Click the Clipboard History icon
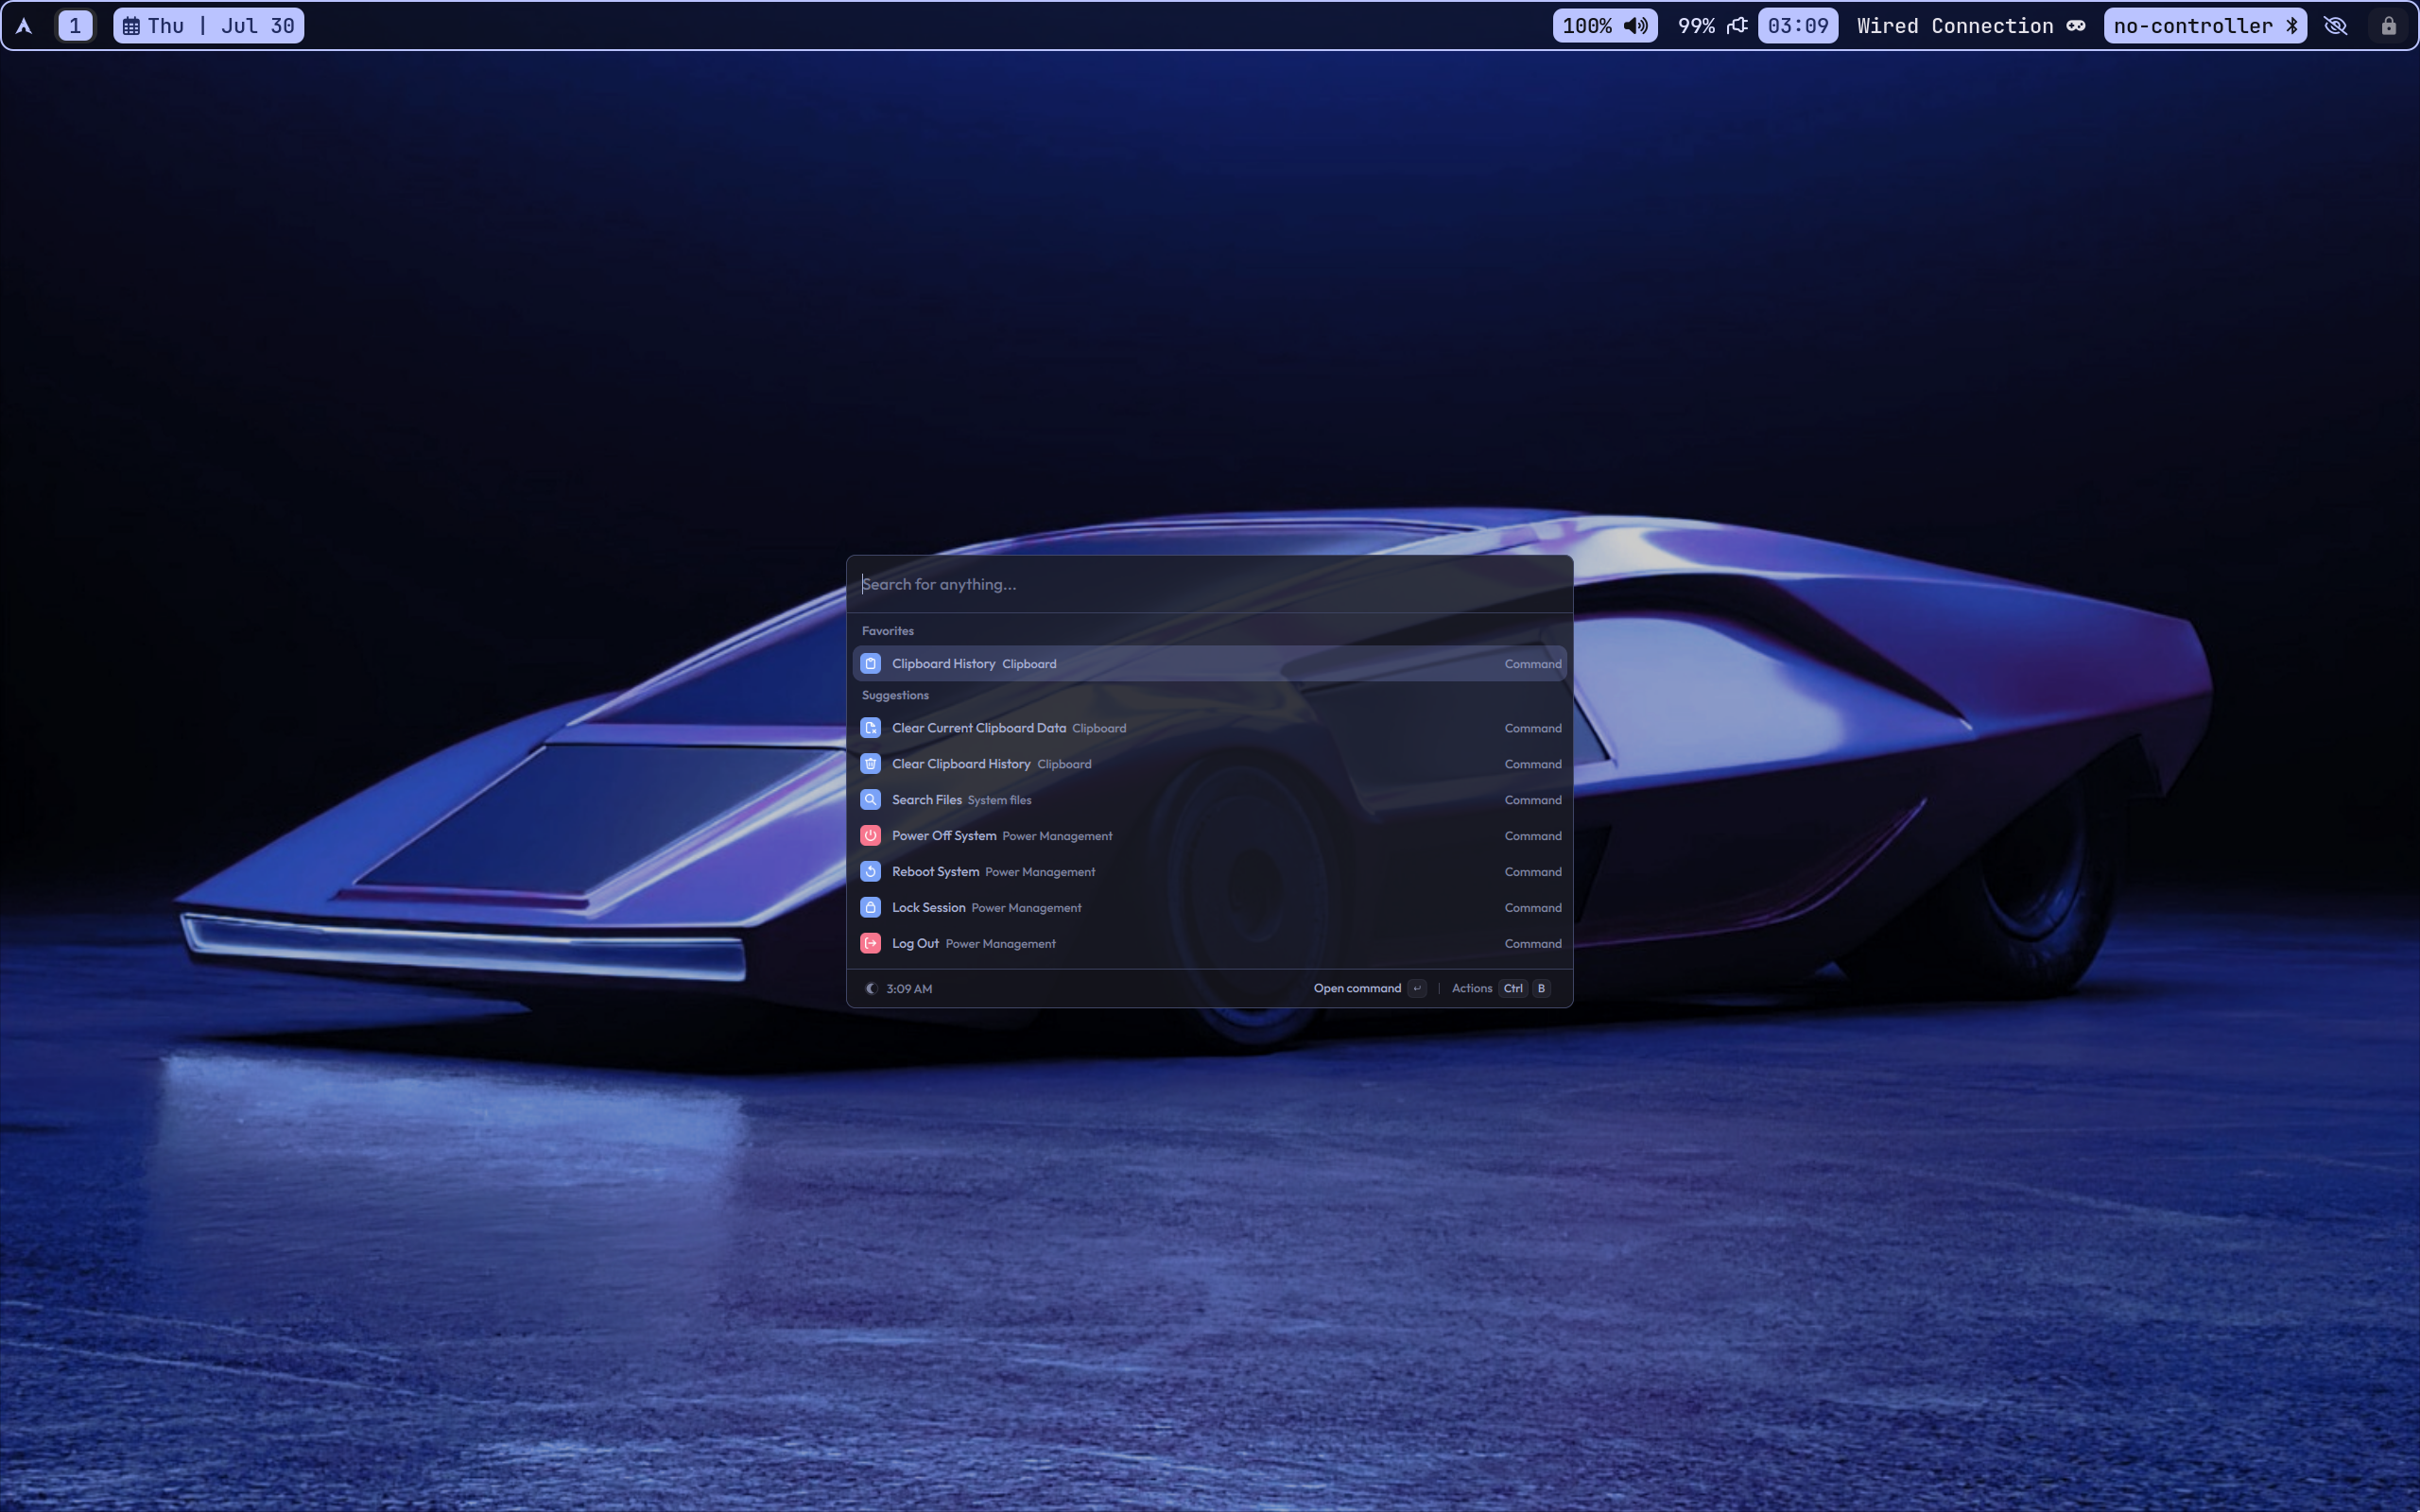This screenshot has width=2420, height=1512. tap(870, 664)
